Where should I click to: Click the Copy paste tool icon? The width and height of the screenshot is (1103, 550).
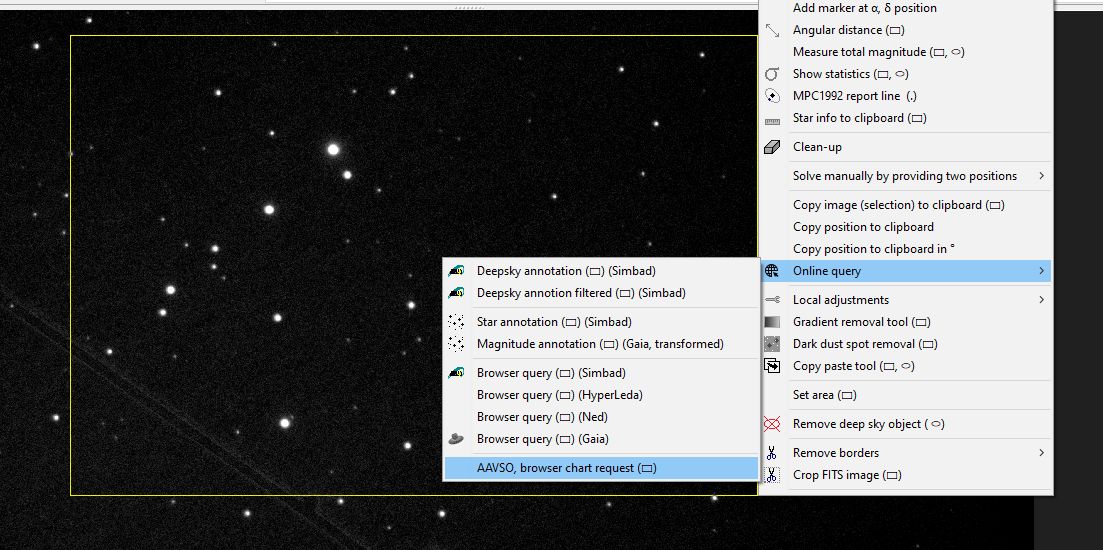(x=772, y=366)
